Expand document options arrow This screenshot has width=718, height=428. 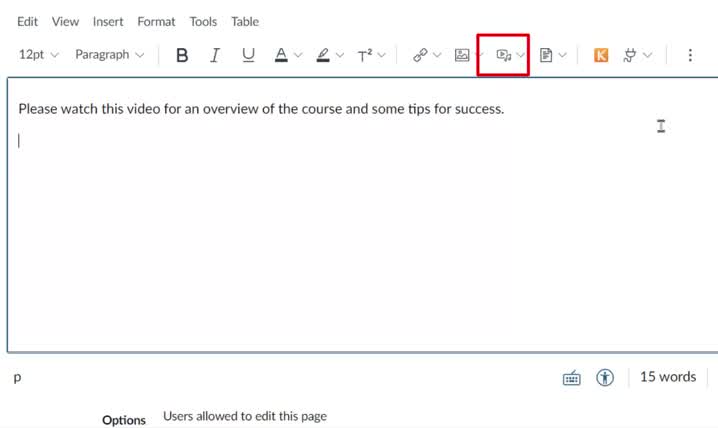click(x=562, y=55)
